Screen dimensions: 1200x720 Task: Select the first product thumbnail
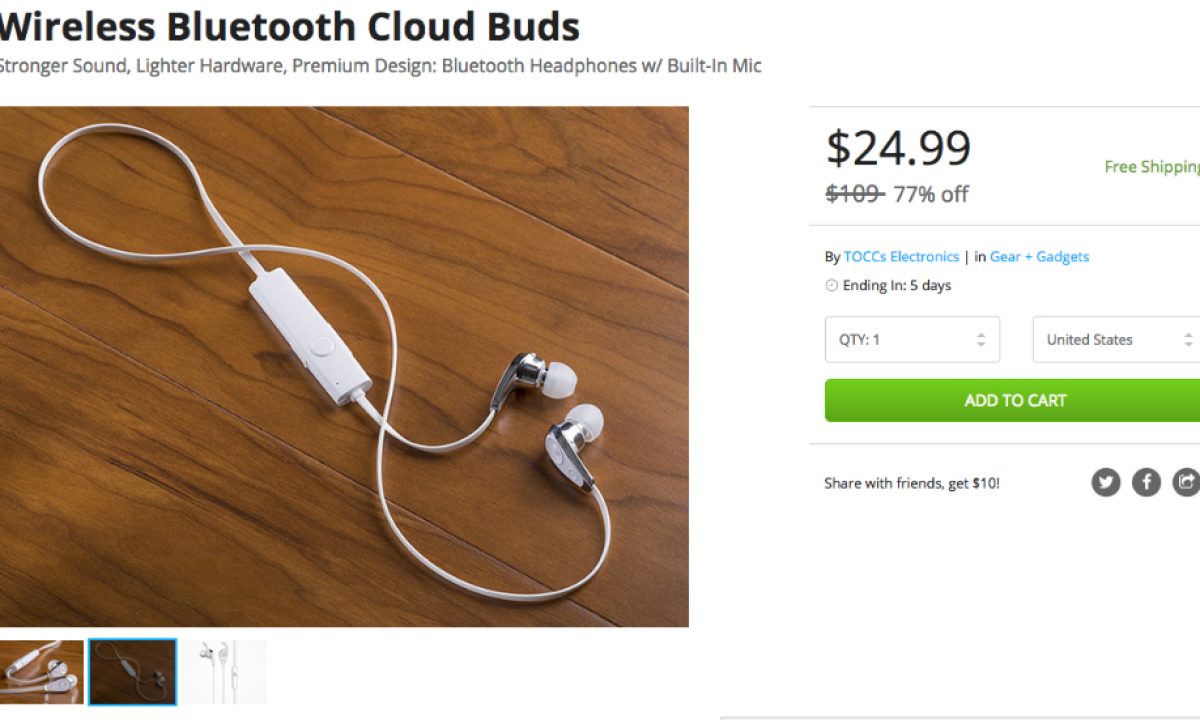(40, 672)
